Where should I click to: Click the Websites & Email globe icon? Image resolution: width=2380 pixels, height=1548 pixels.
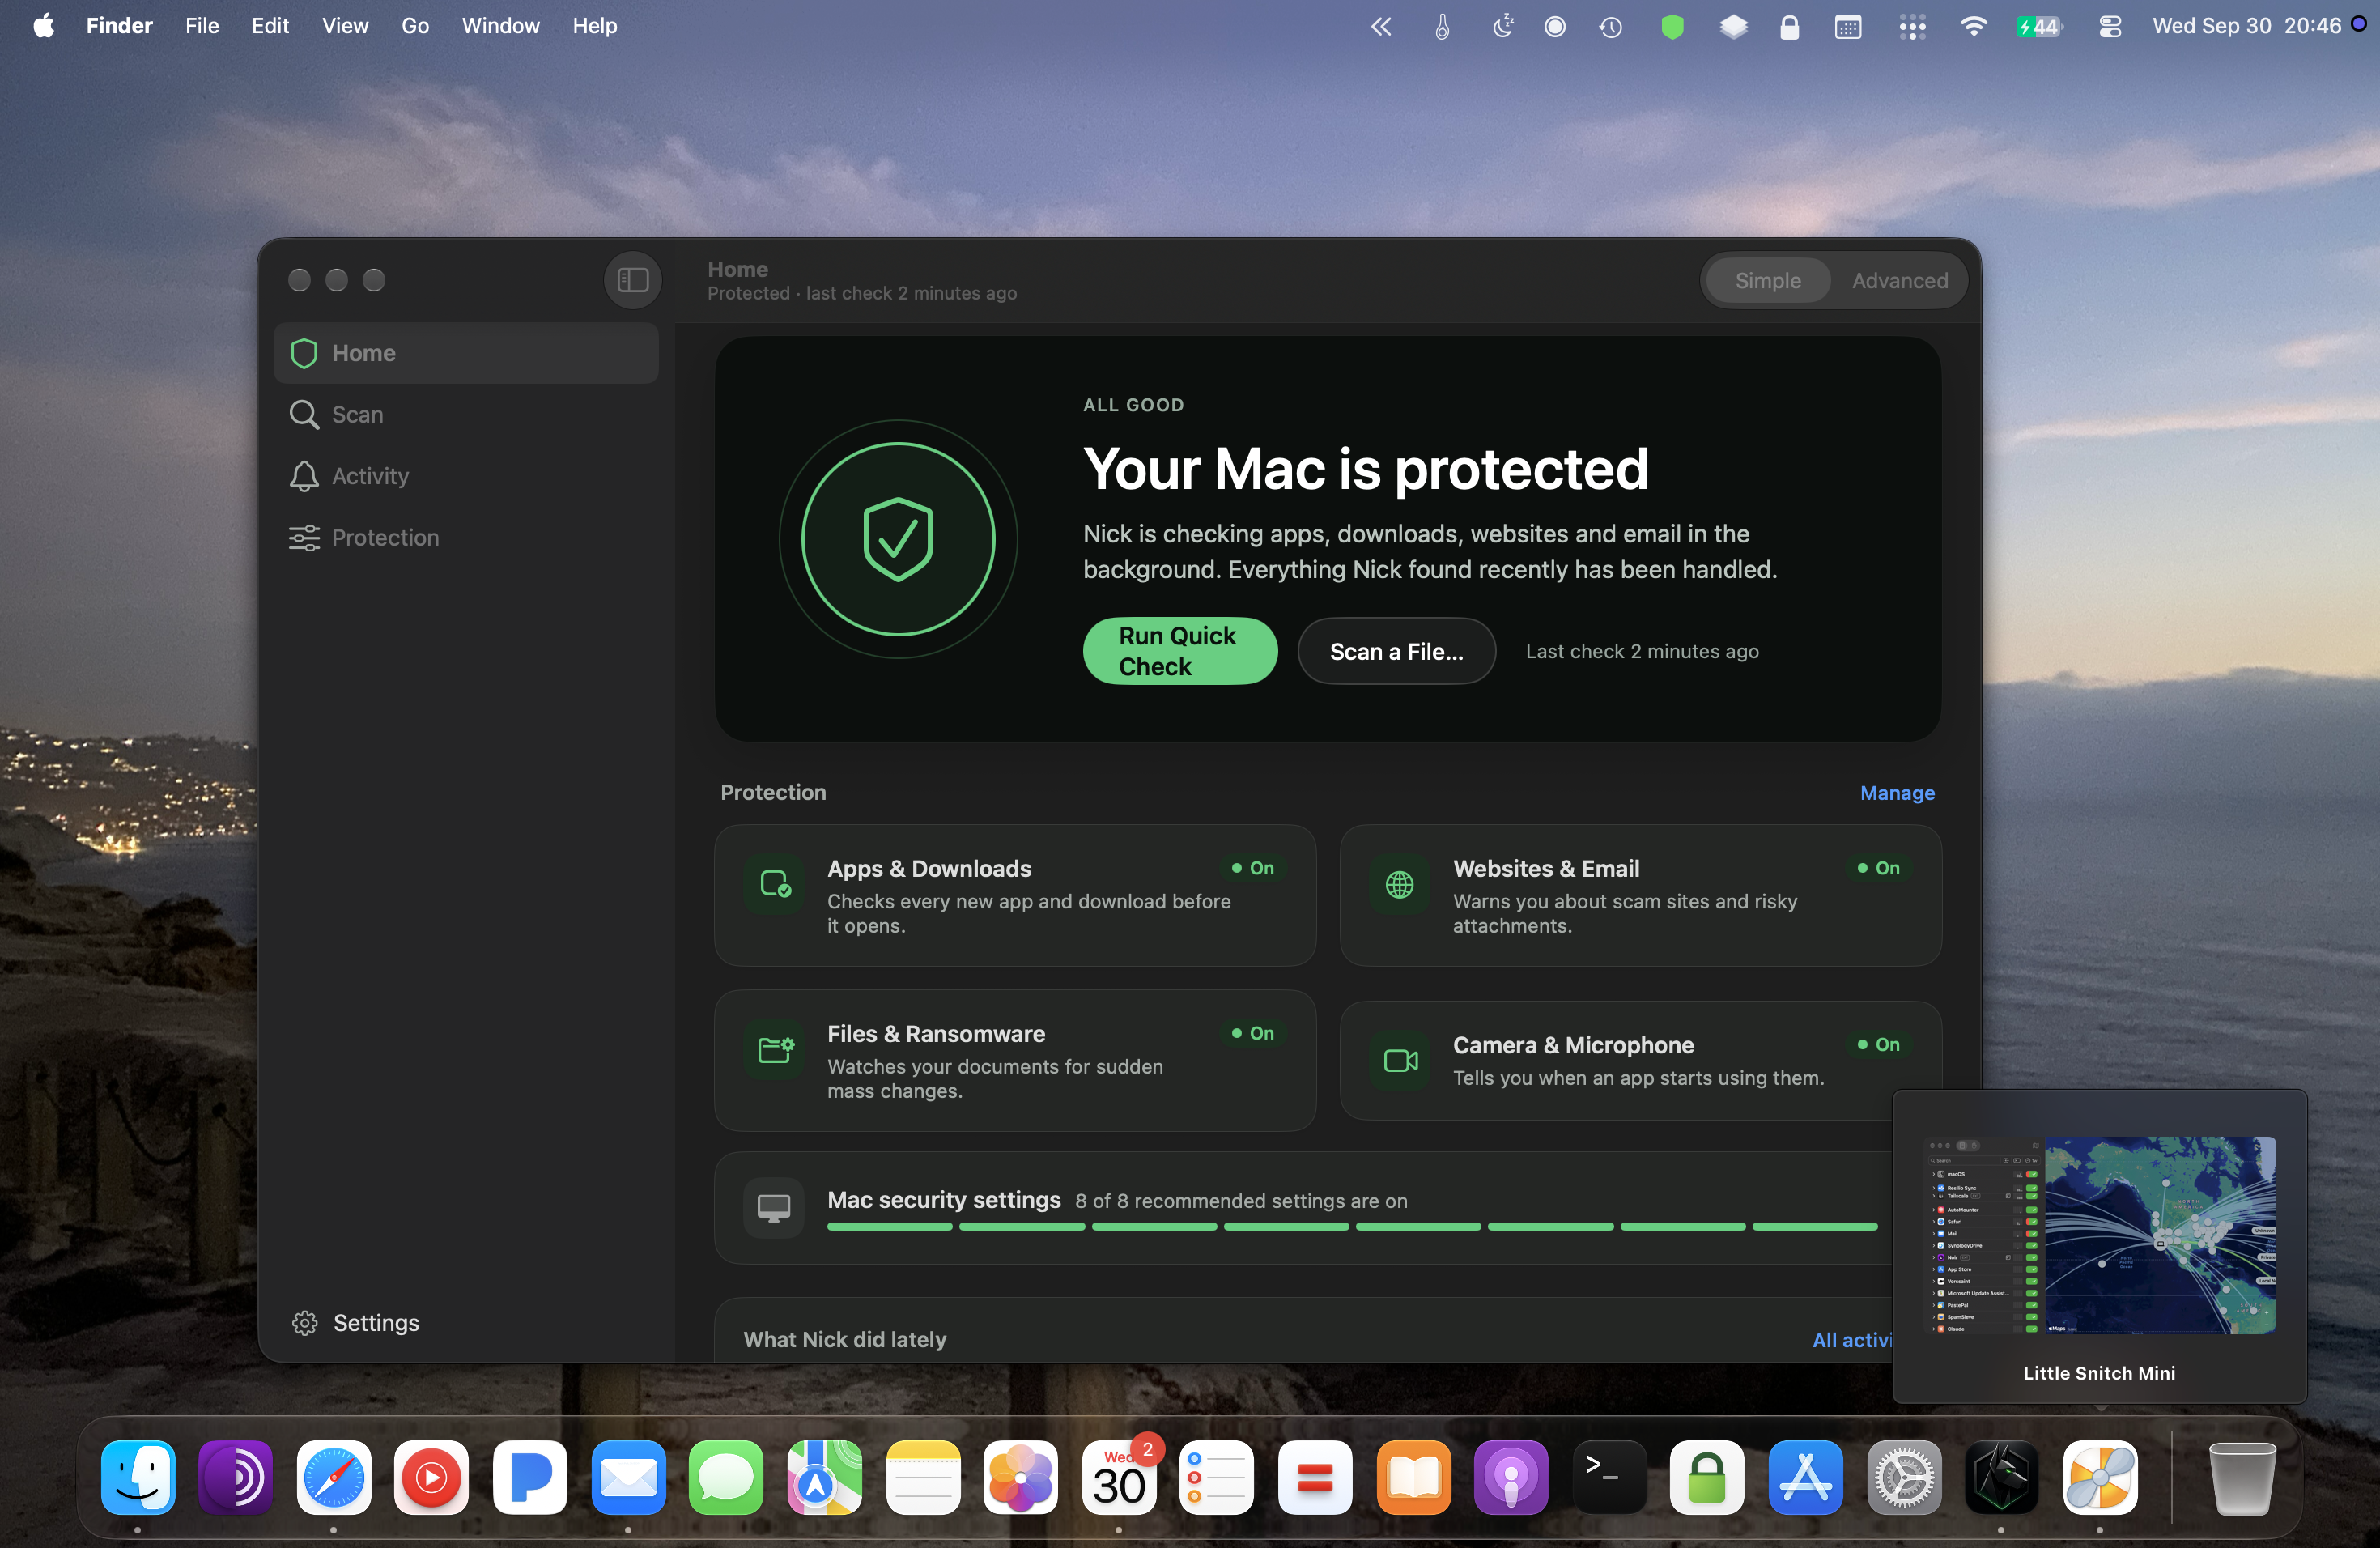pos(1399,884)
